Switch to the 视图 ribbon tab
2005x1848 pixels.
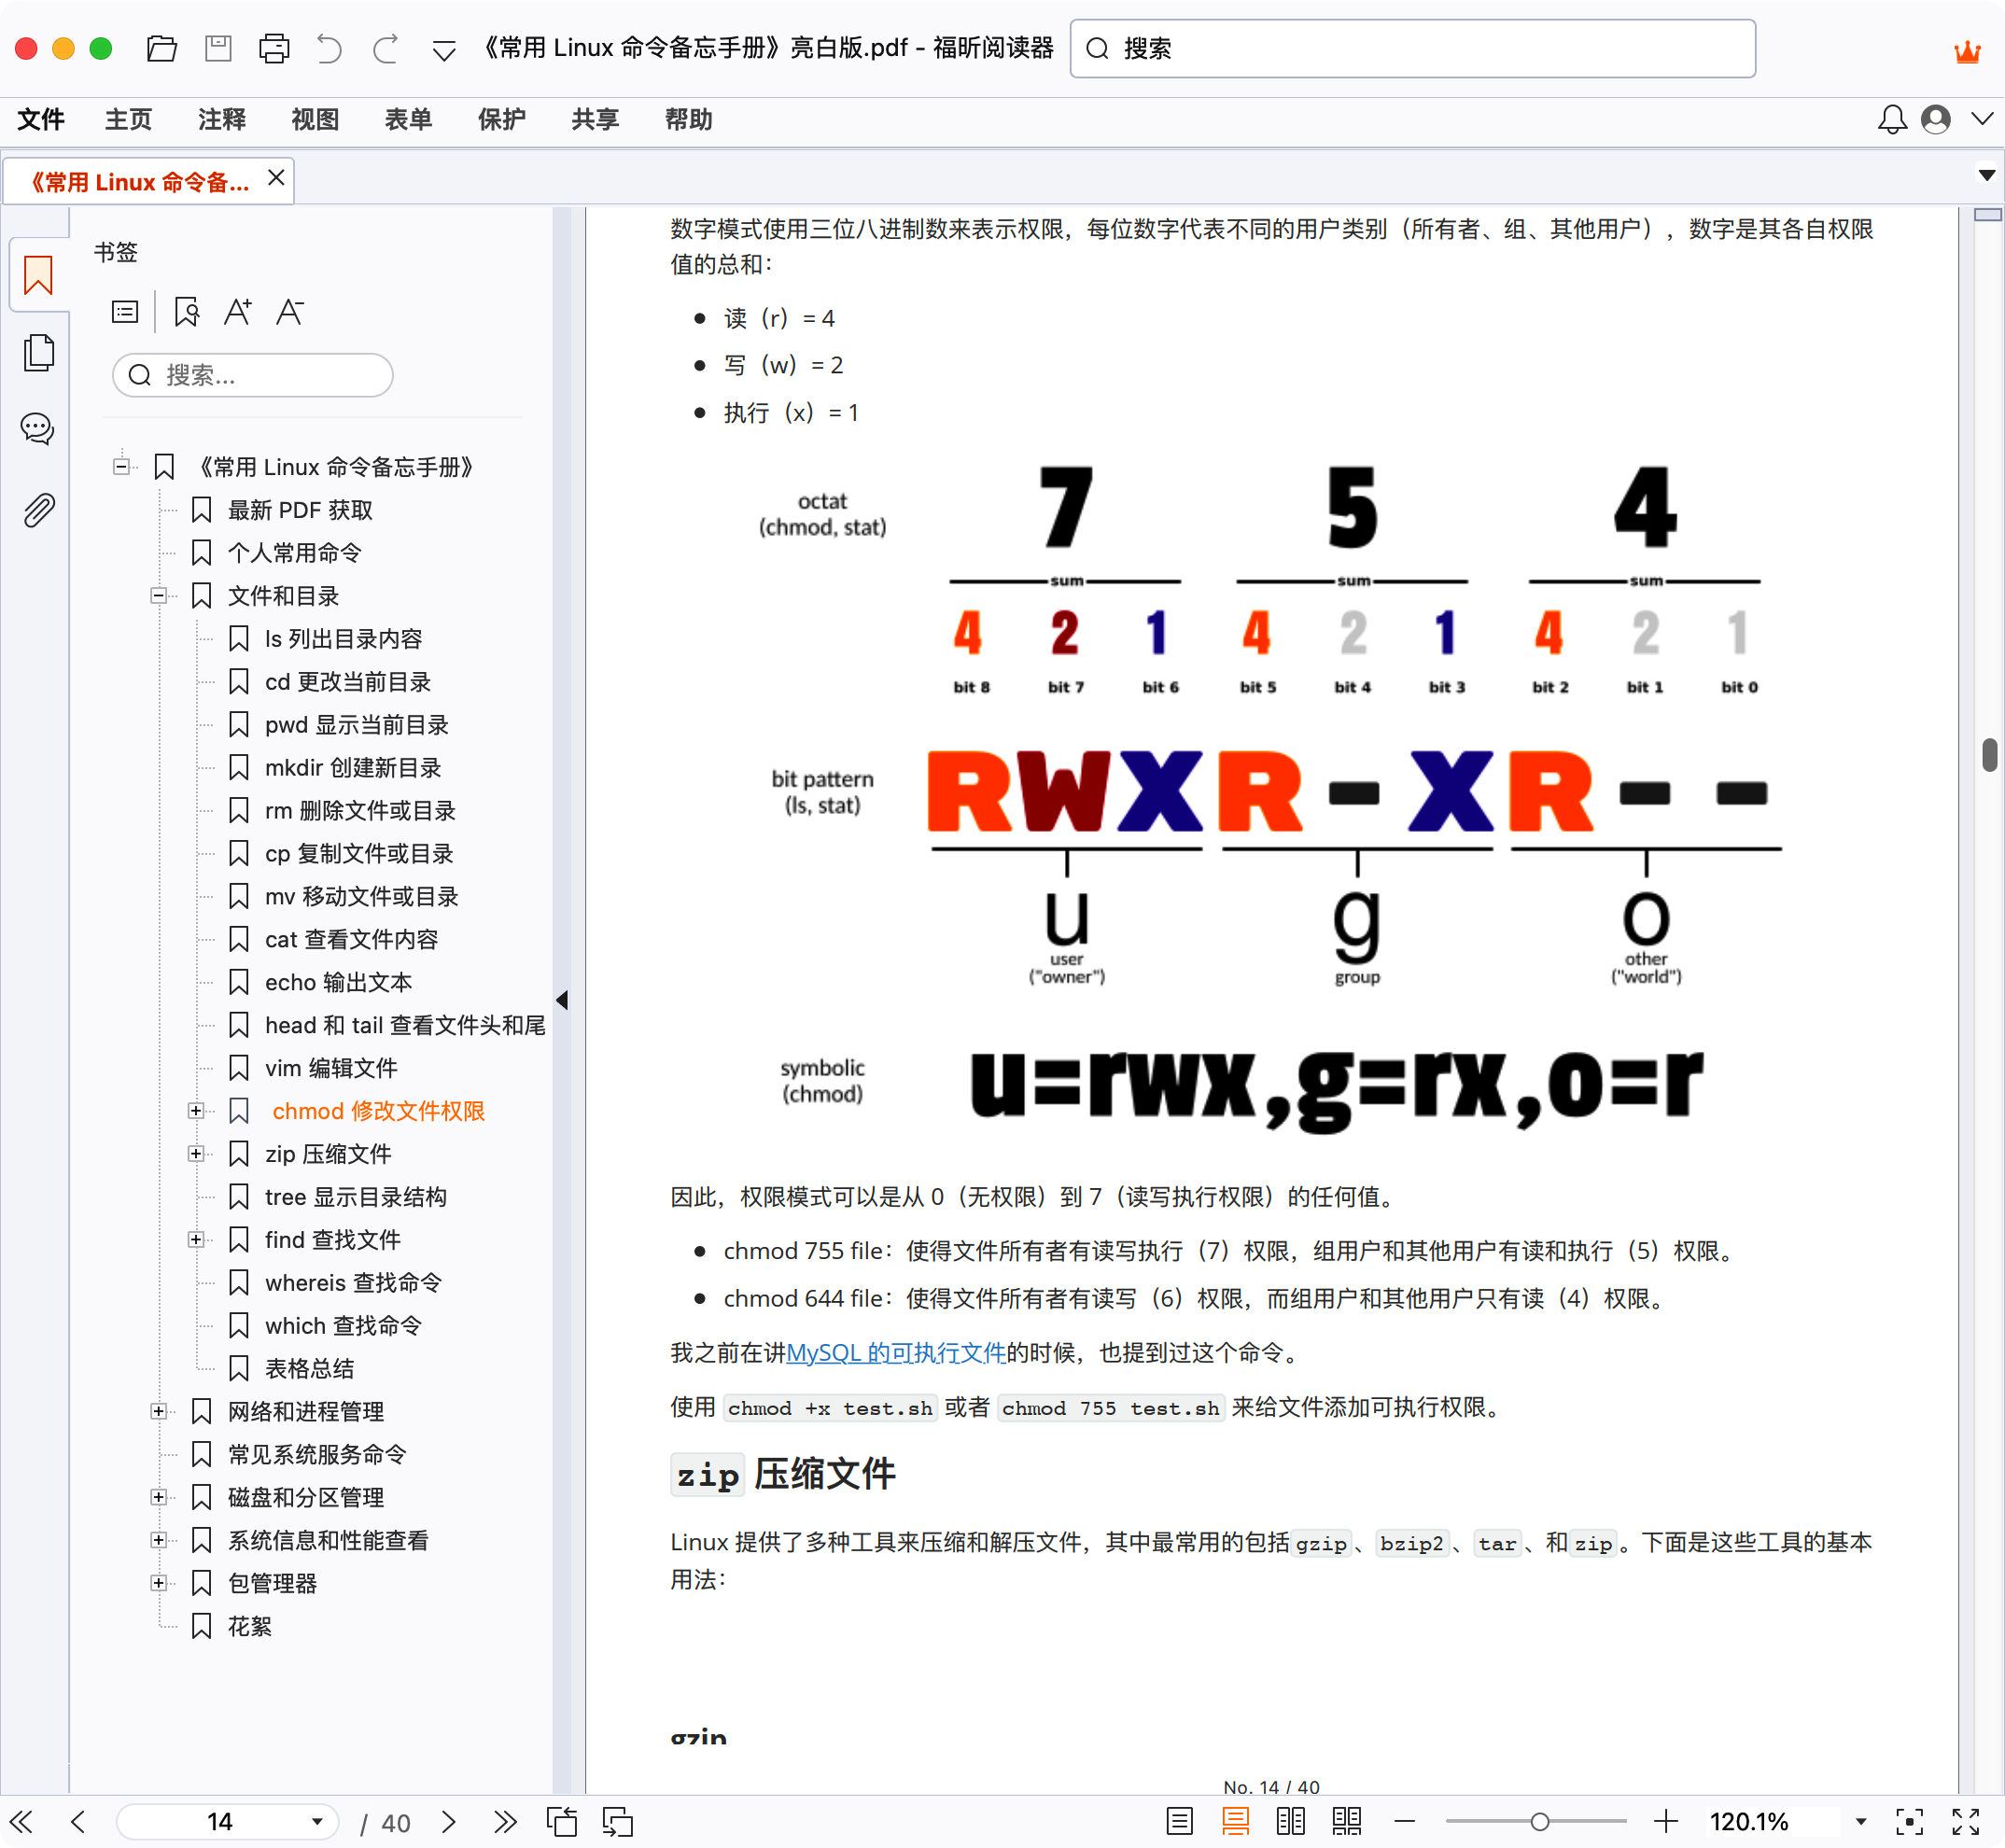314,119
